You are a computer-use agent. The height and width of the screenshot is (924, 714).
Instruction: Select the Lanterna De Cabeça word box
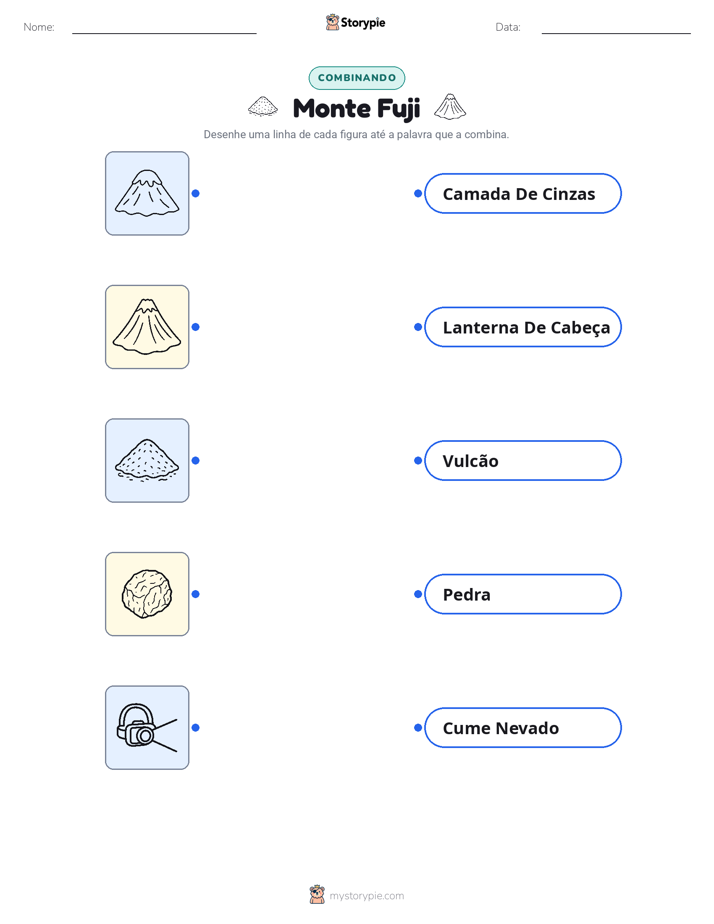(523, 327)
